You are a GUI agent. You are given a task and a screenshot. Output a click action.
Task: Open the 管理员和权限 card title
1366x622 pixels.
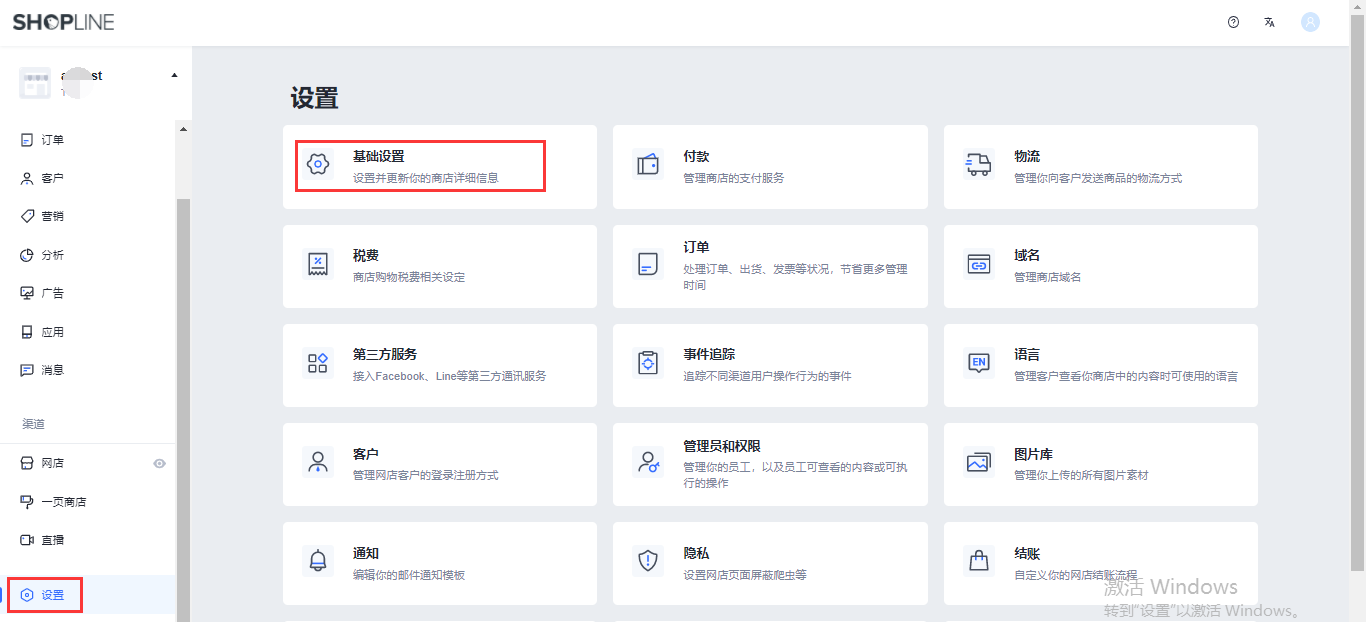[722, 446]
